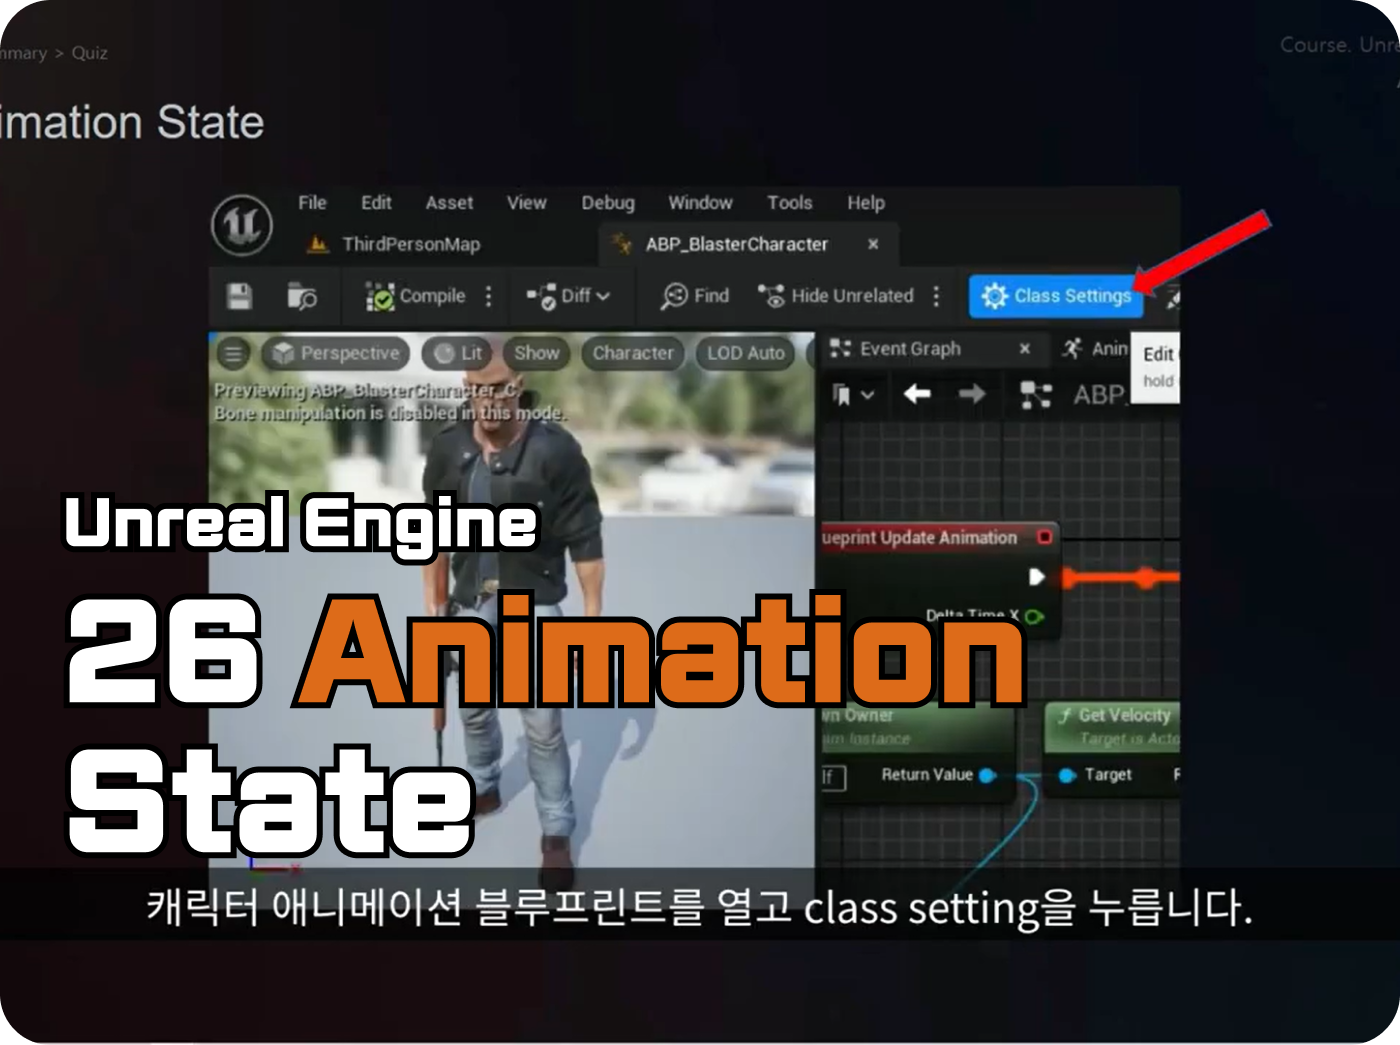Navigate back in graph history
This screenshot has width=1400, height=1045.
click(917, 394)
